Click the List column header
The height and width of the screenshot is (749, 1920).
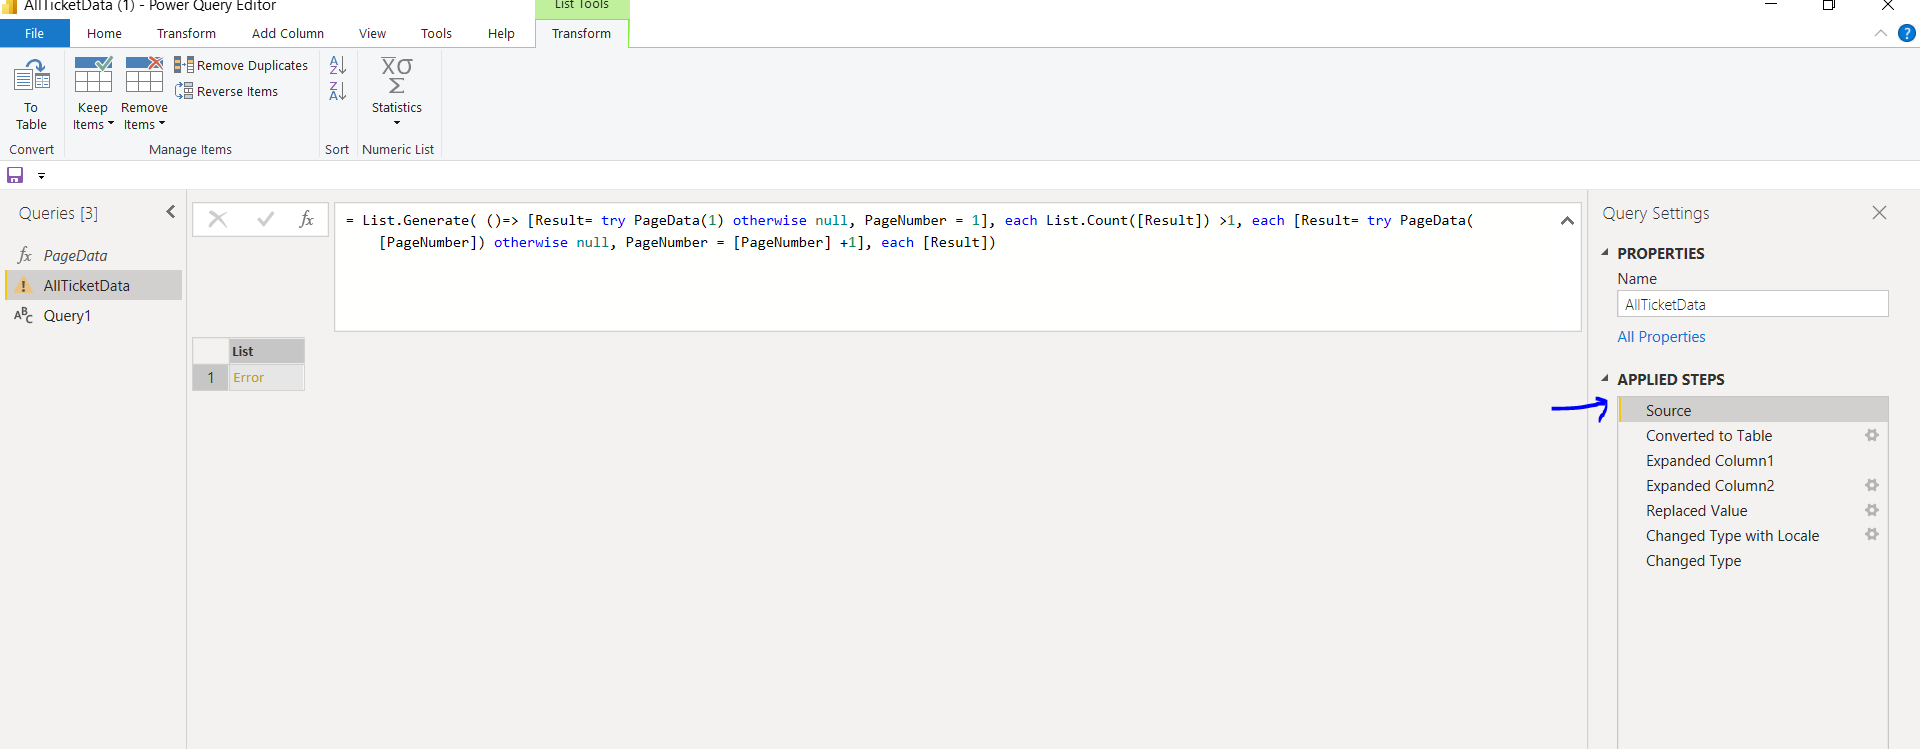(266, 351)
